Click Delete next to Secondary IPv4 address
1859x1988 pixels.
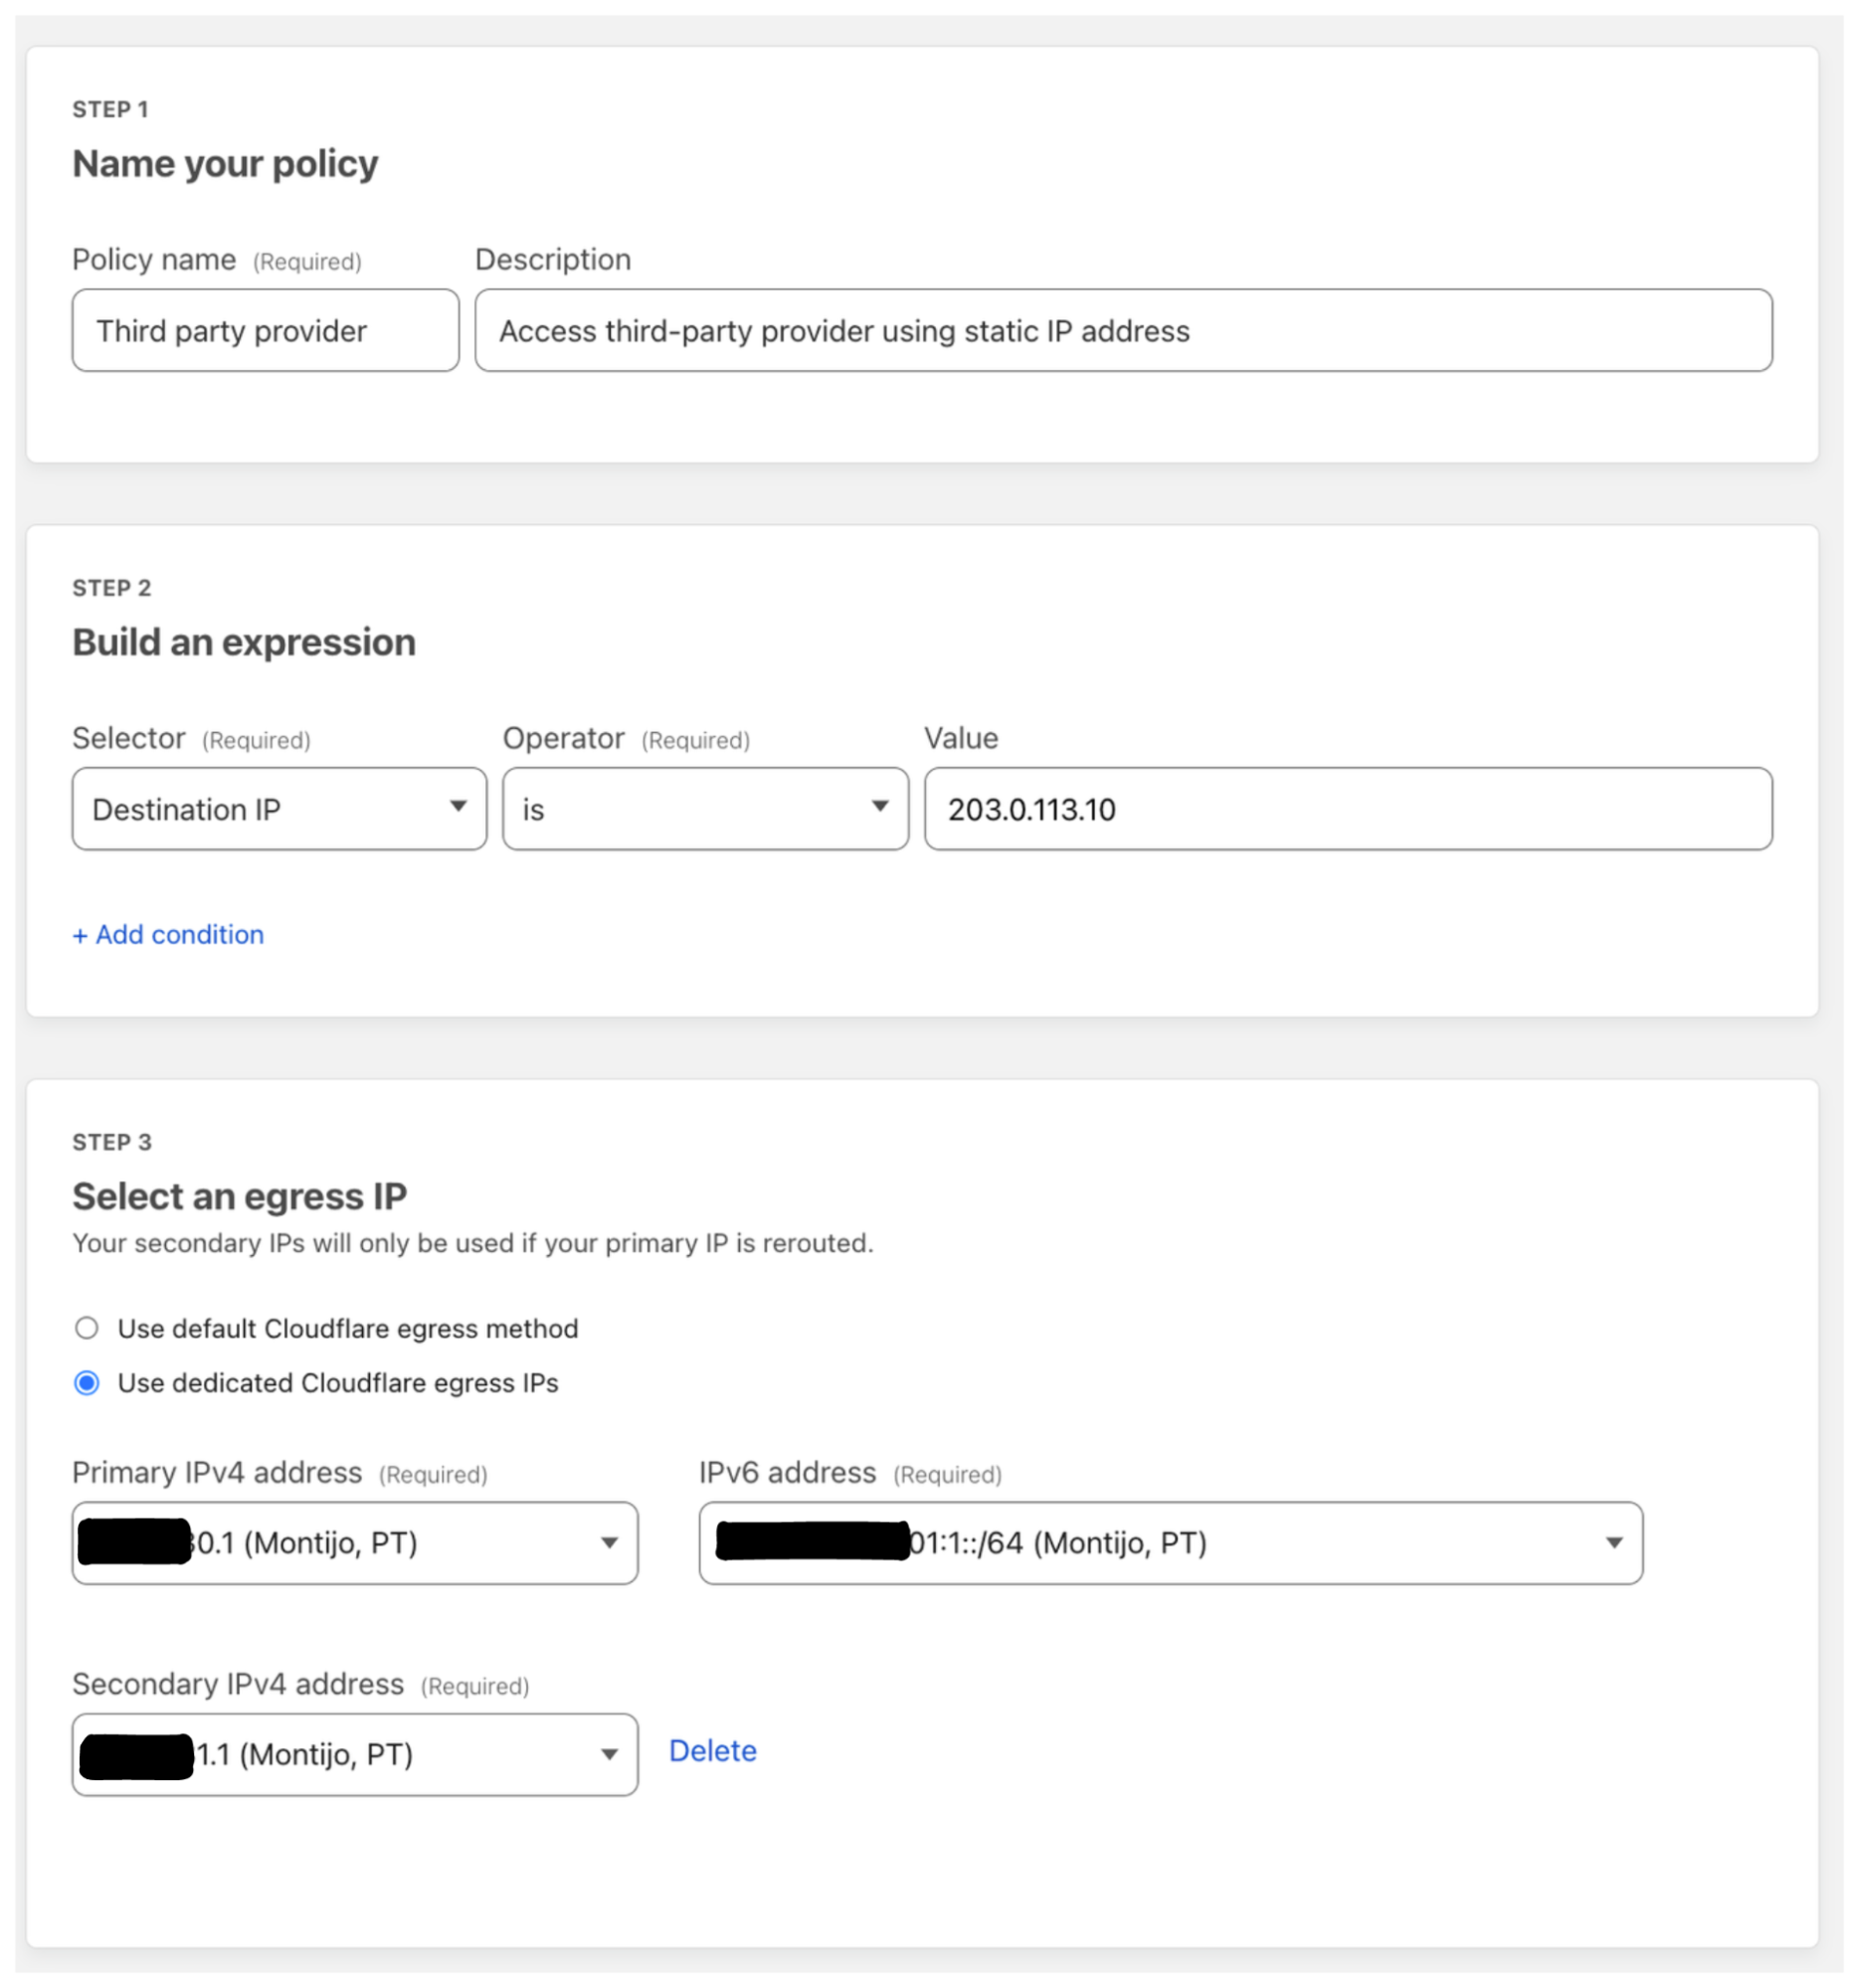pyautogui.click(x=713, y=1751)
